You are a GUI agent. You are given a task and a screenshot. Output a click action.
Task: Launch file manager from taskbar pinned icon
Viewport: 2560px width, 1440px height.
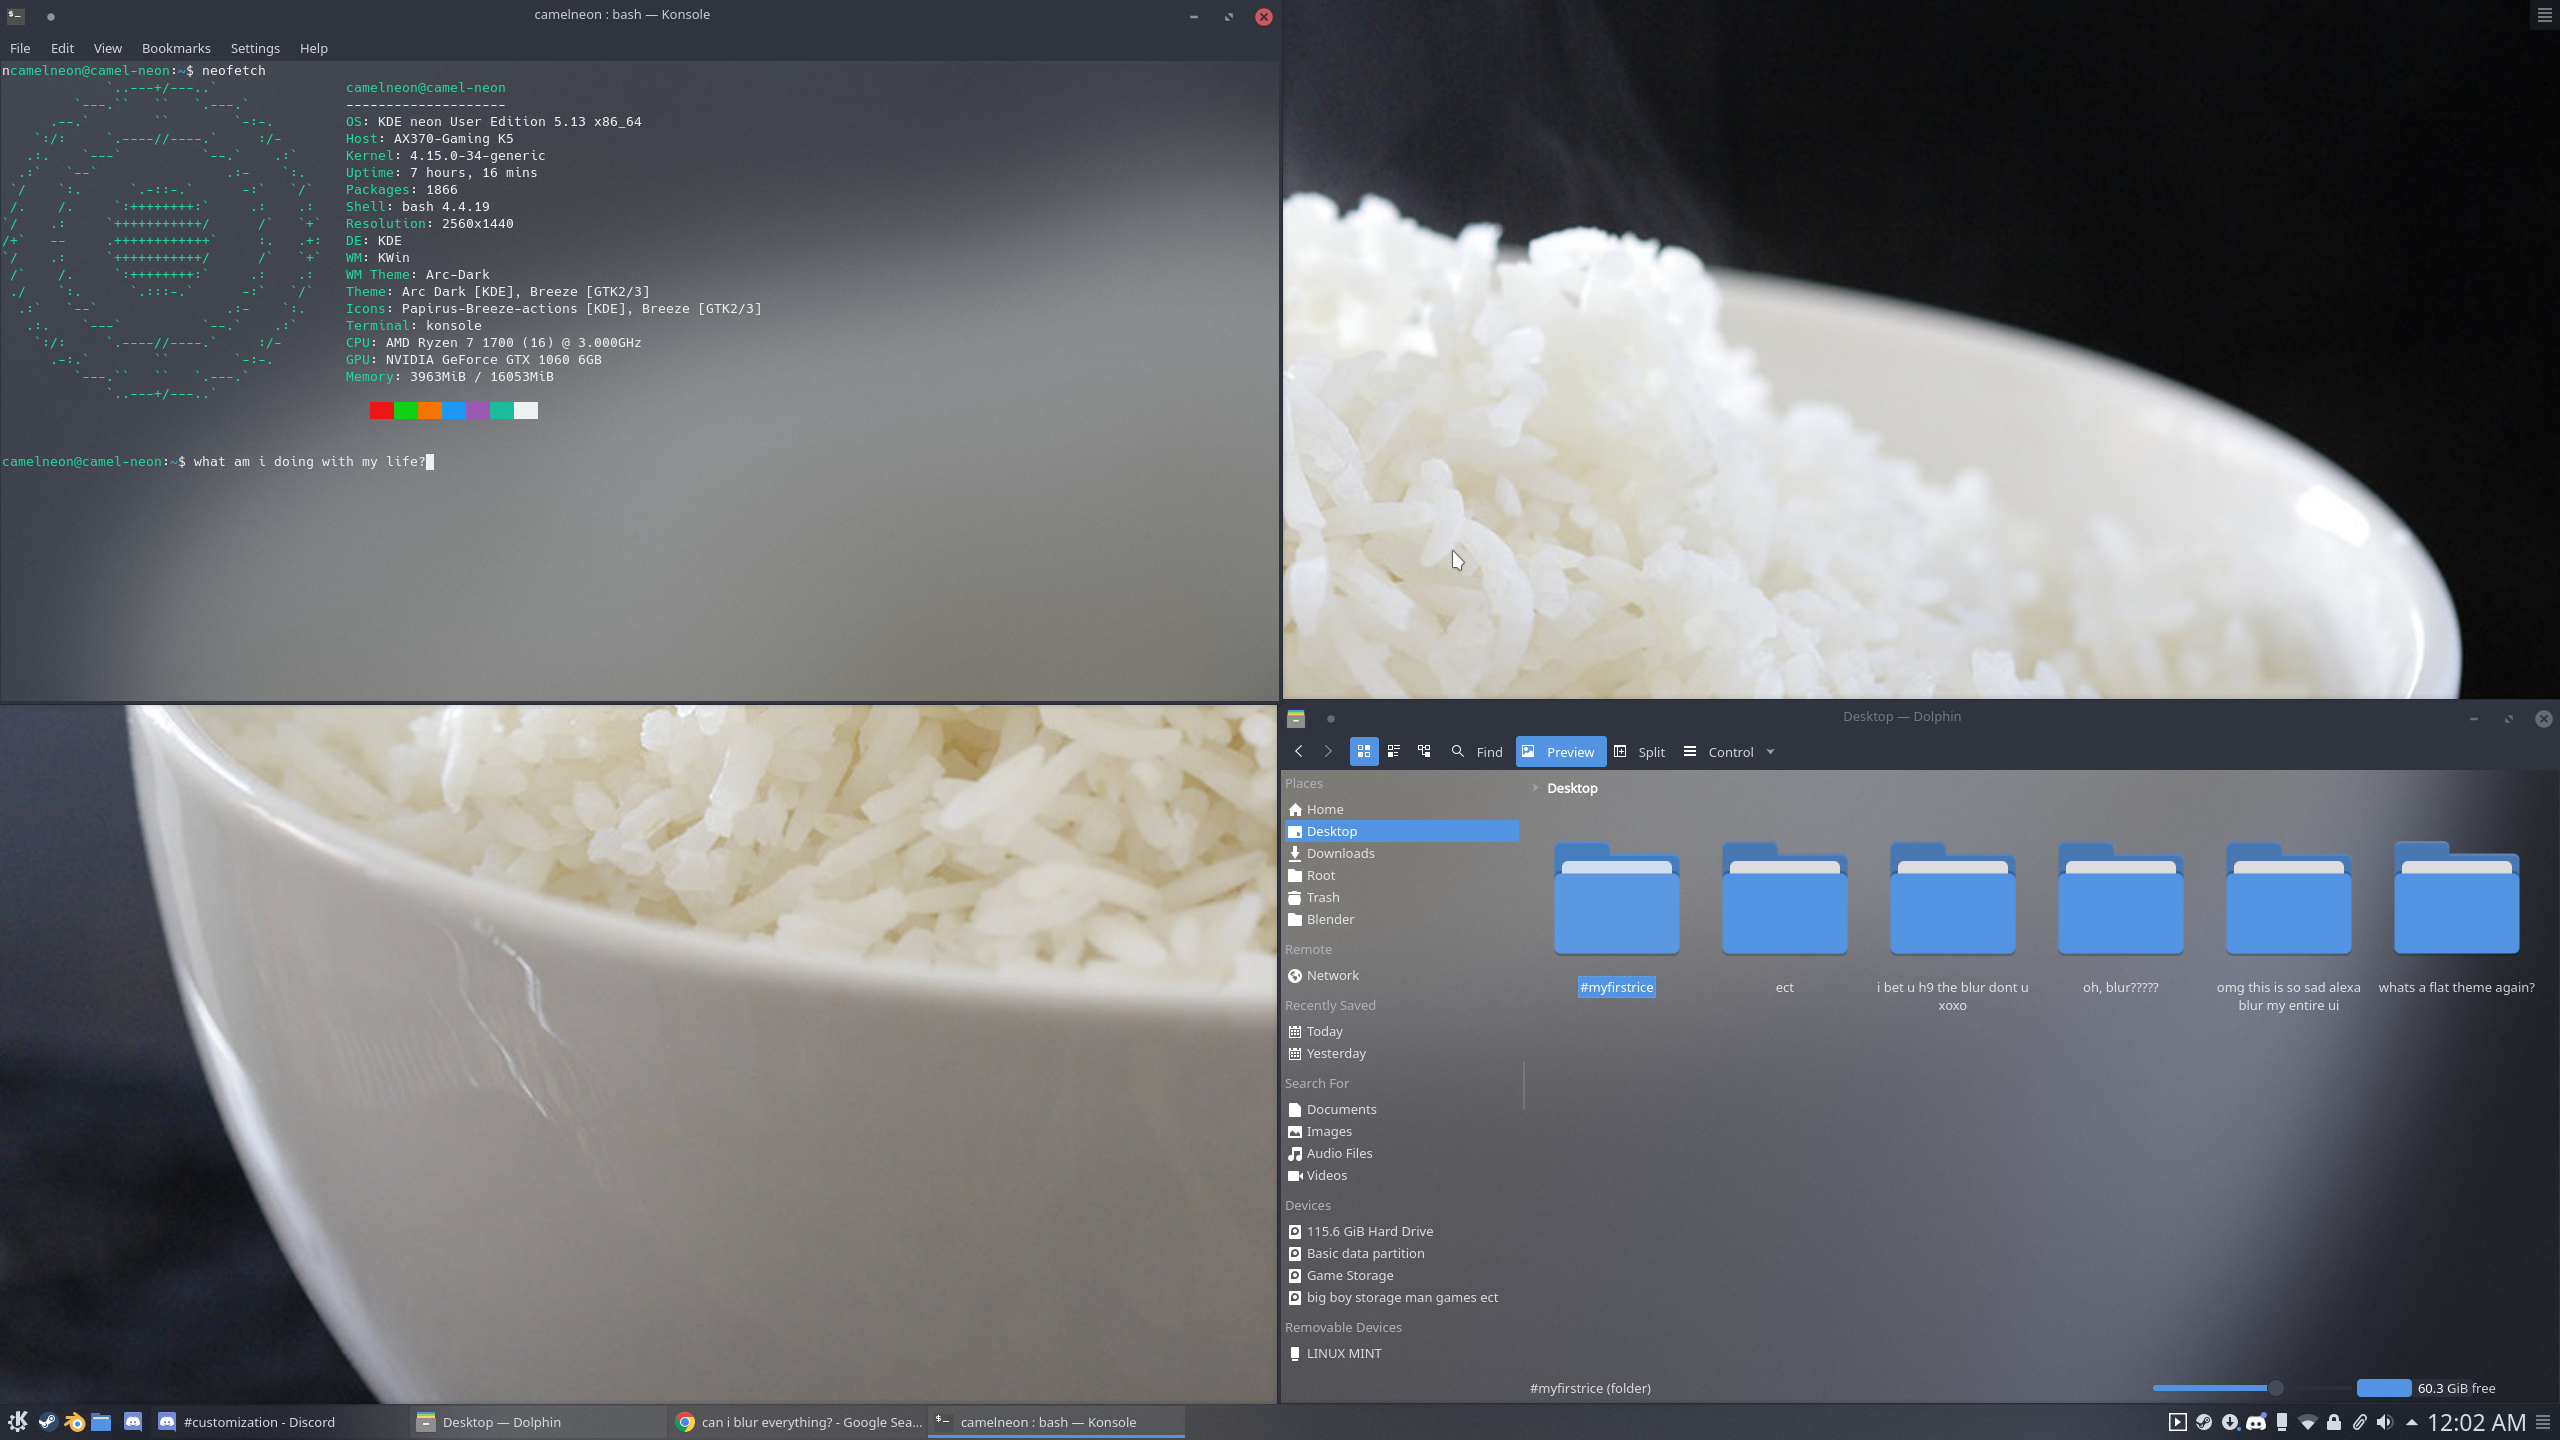click(101, 1422)
